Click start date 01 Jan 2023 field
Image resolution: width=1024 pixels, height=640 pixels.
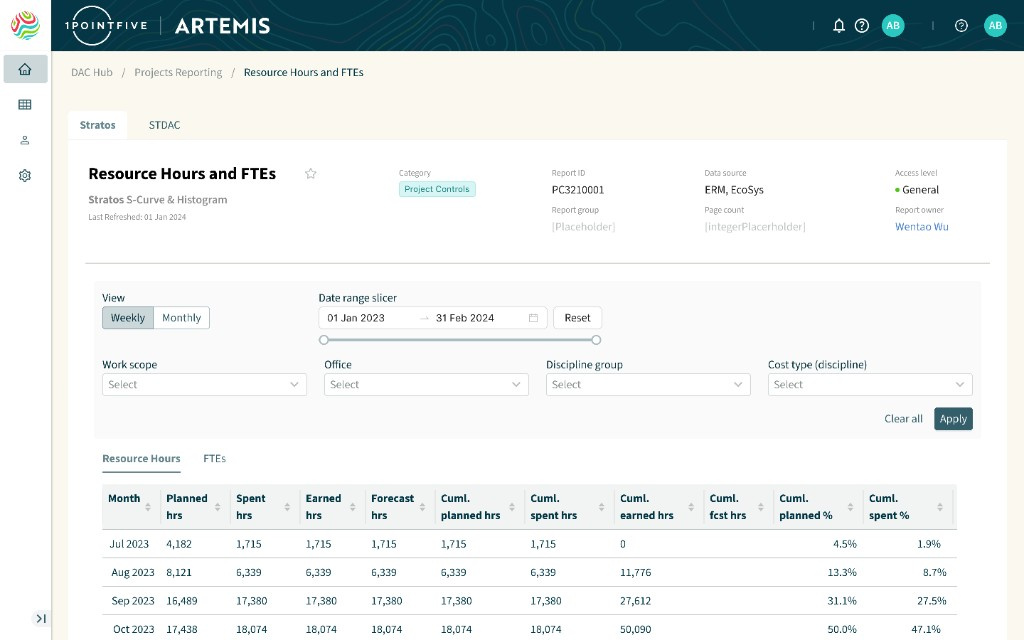coord(356,318)
